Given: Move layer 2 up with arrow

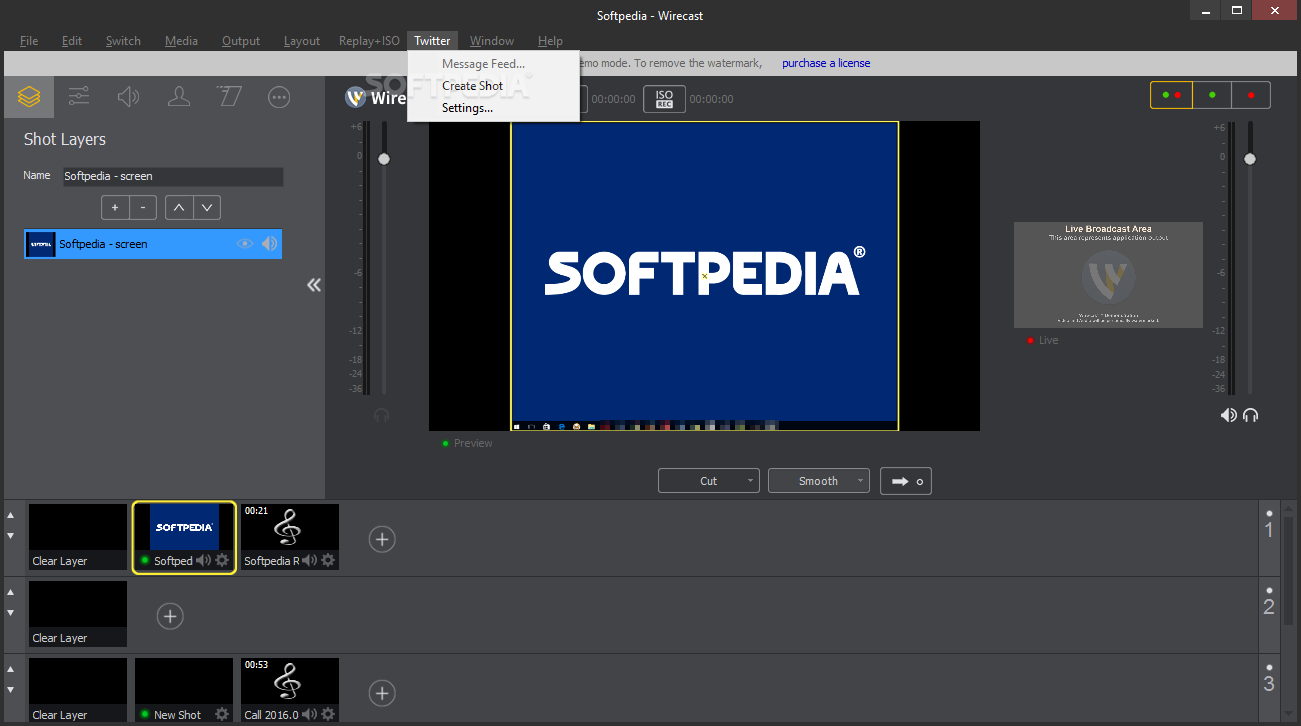Looking at the screenshot, I should (x=11, y=592).
